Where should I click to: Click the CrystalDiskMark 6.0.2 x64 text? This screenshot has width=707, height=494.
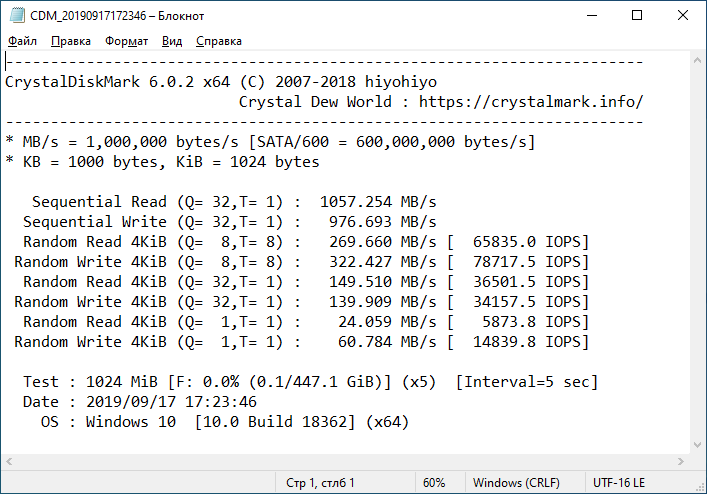click(x=117, y=82)
